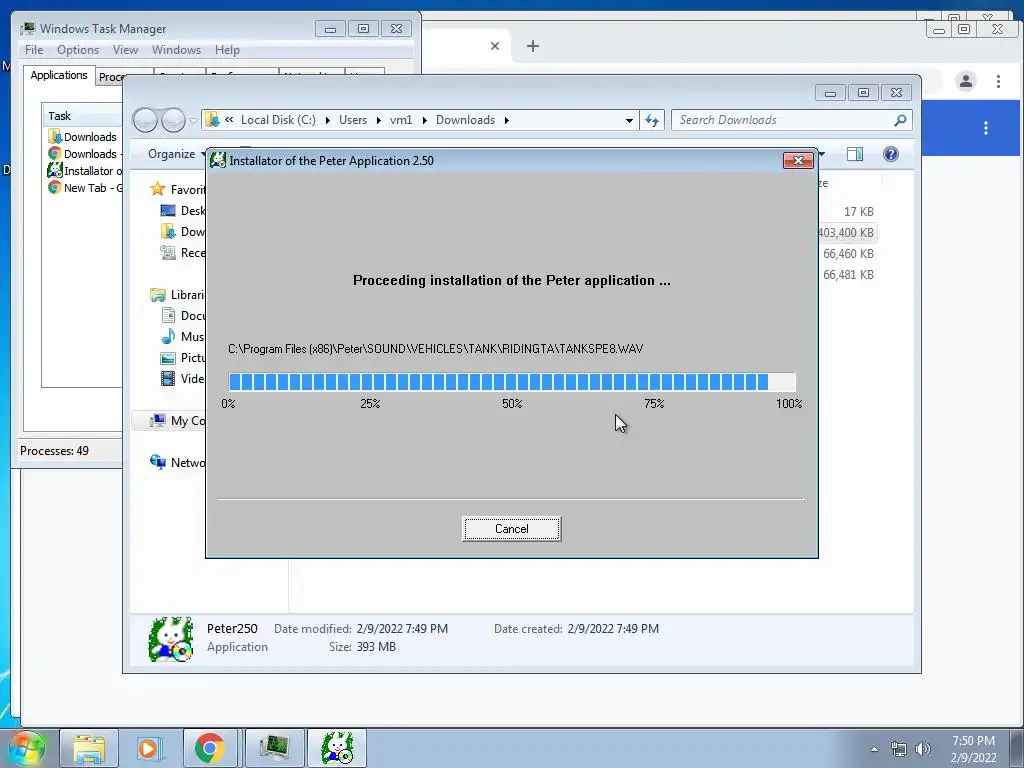
Task: Click Explorer forward navigation button
Action: tap(173, 120)
